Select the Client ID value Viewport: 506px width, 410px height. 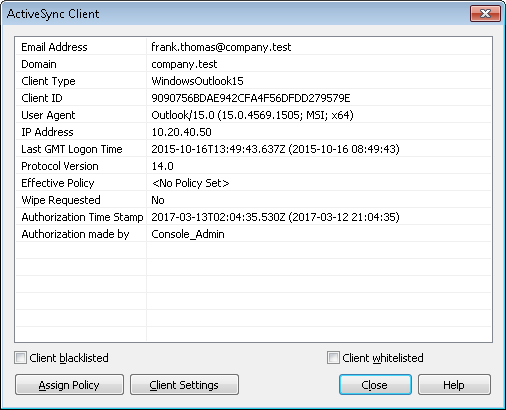click(251, 98)
